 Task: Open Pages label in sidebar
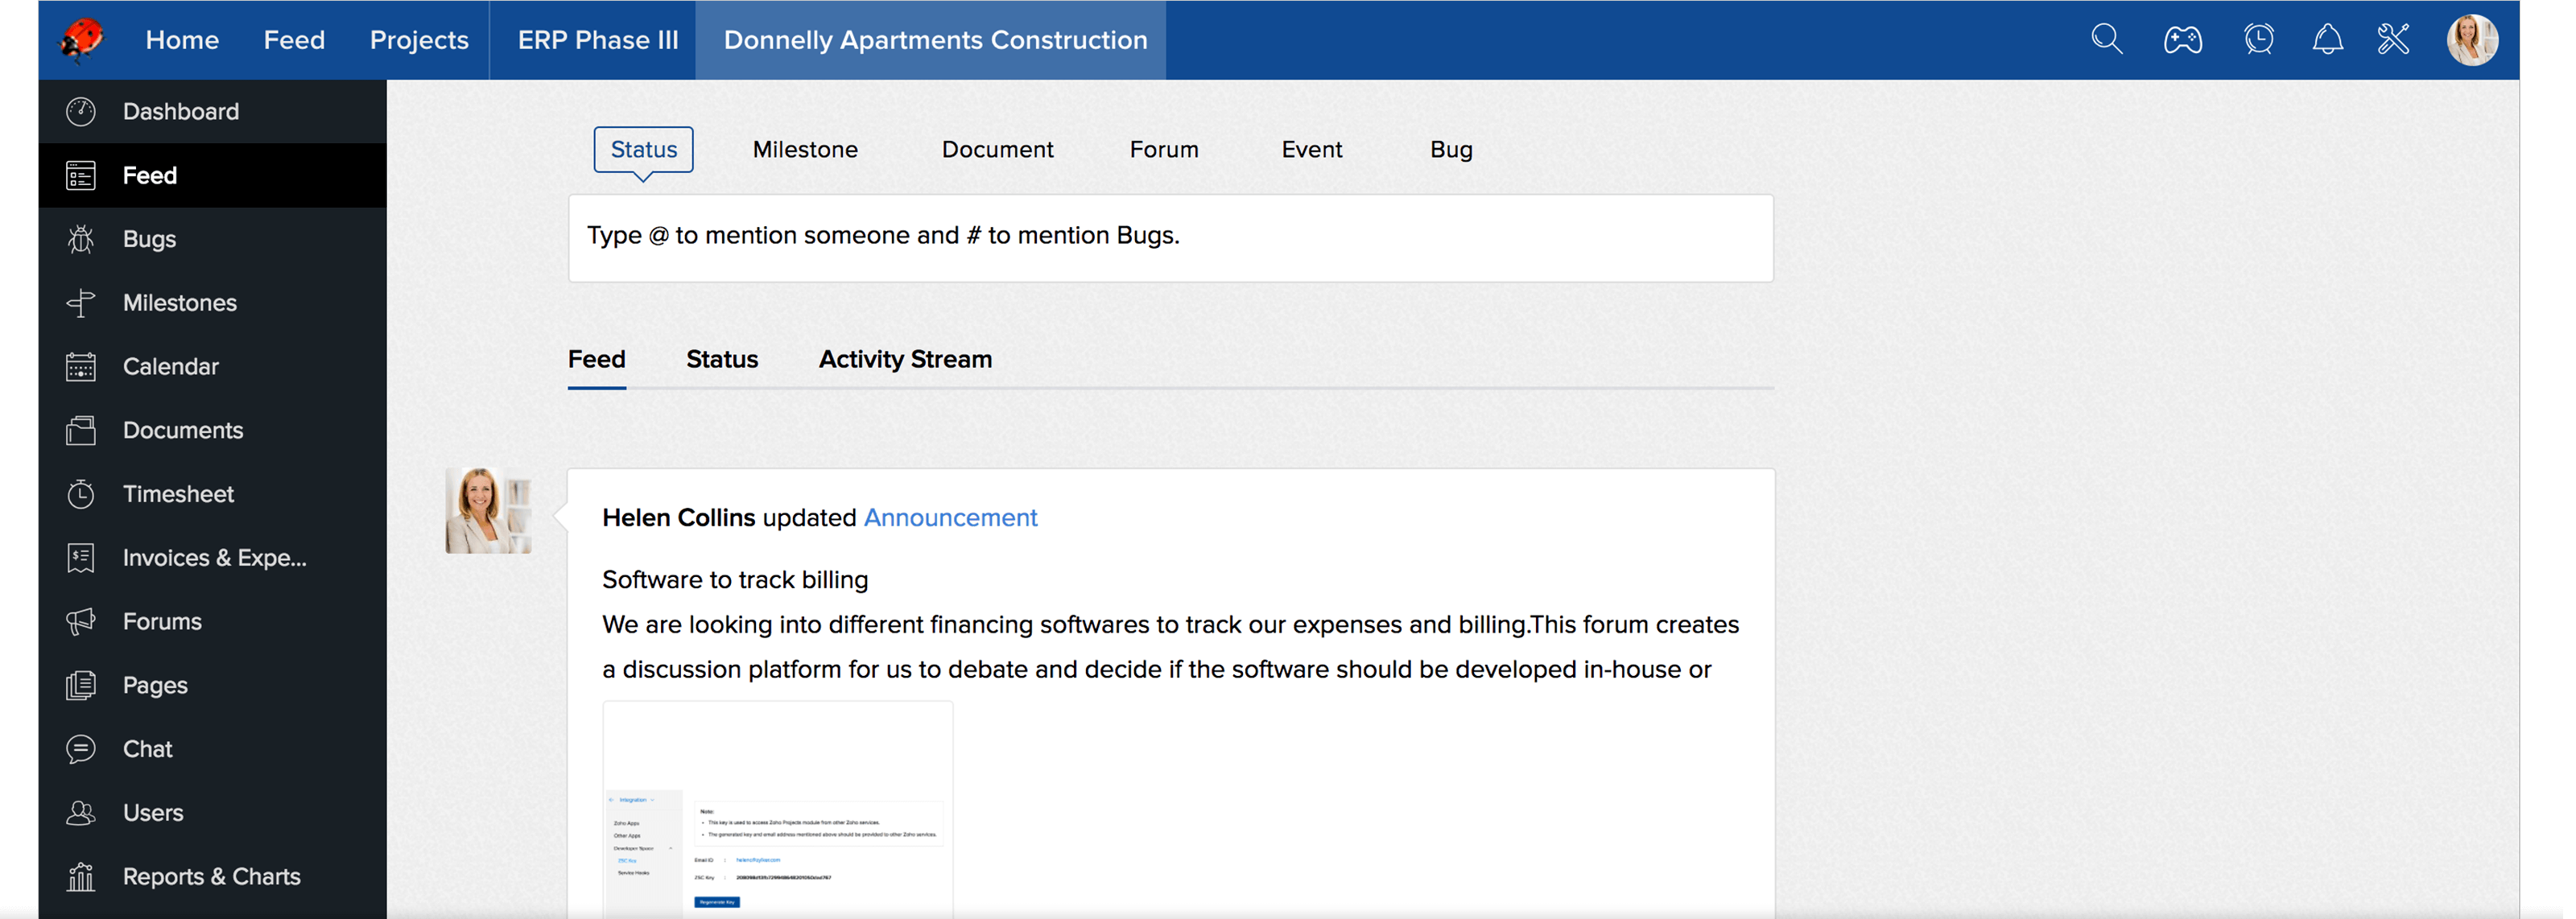pos(155,685)
